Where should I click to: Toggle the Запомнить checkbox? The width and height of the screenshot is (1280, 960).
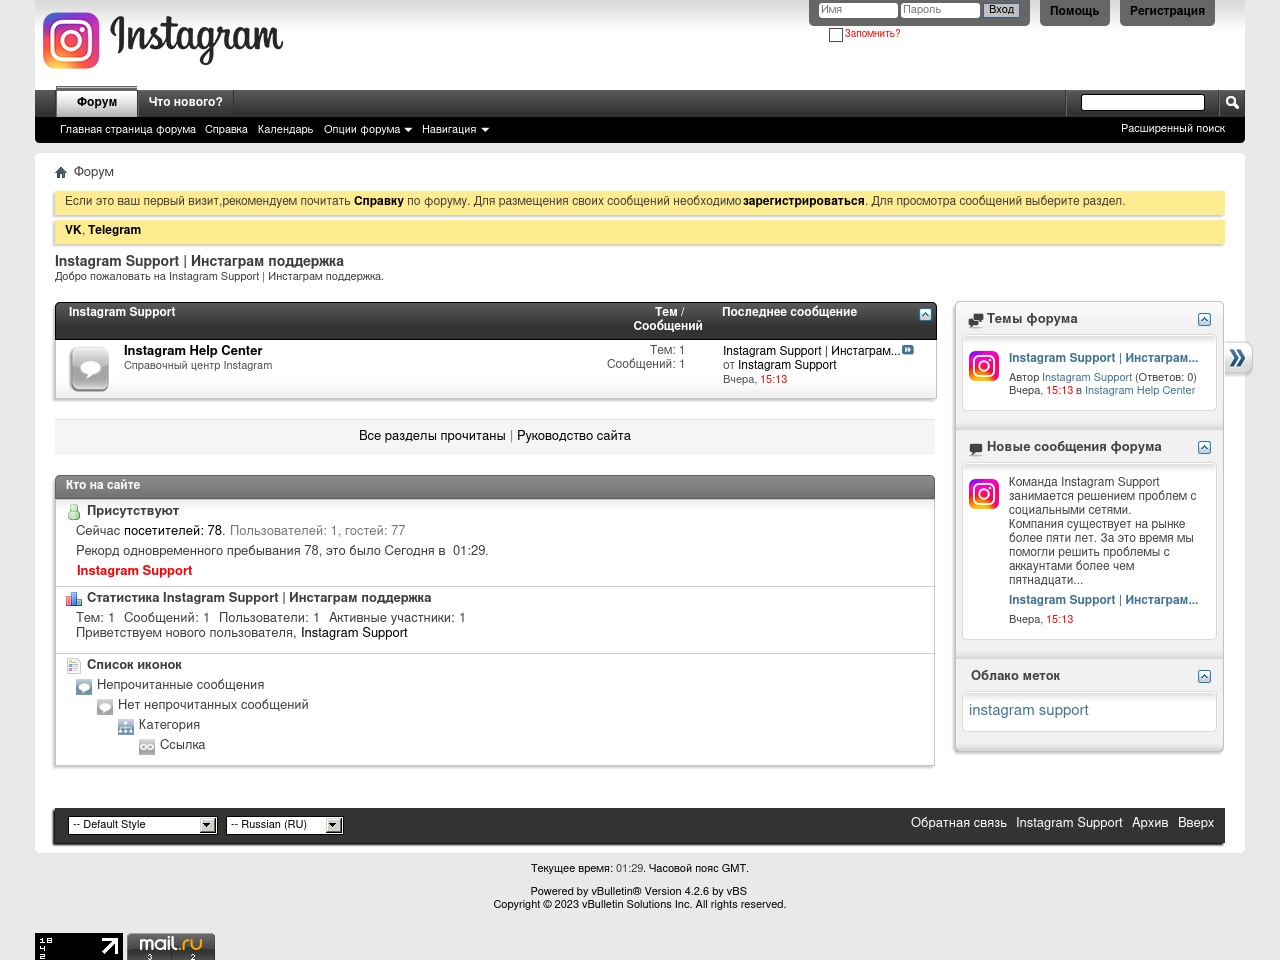836,35
